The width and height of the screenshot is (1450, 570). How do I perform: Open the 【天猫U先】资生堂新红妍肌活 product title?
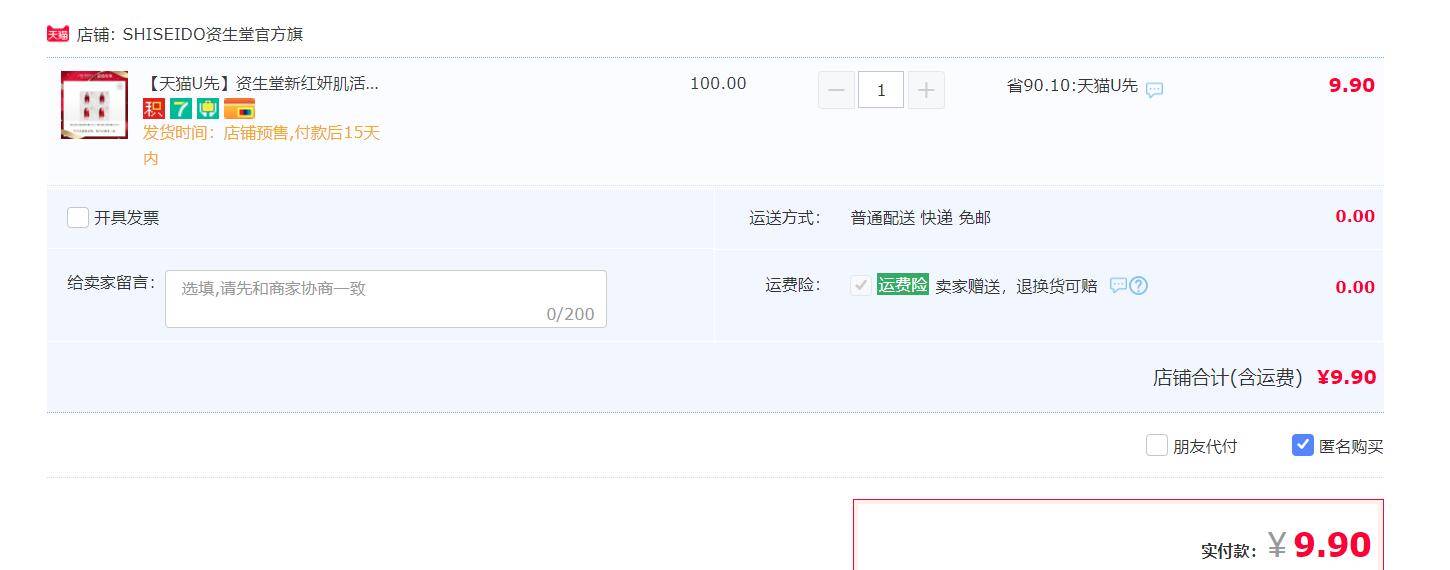262,84
